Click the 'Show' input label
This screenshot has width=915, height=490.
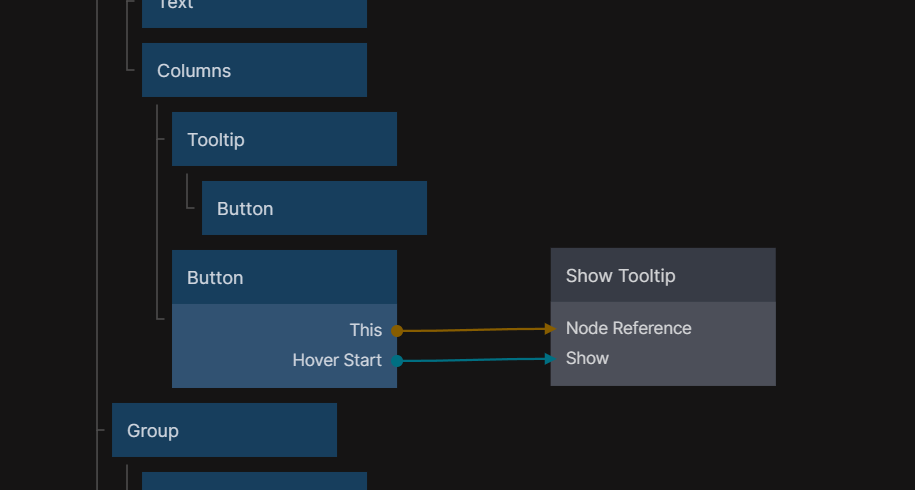coord(587,358)
